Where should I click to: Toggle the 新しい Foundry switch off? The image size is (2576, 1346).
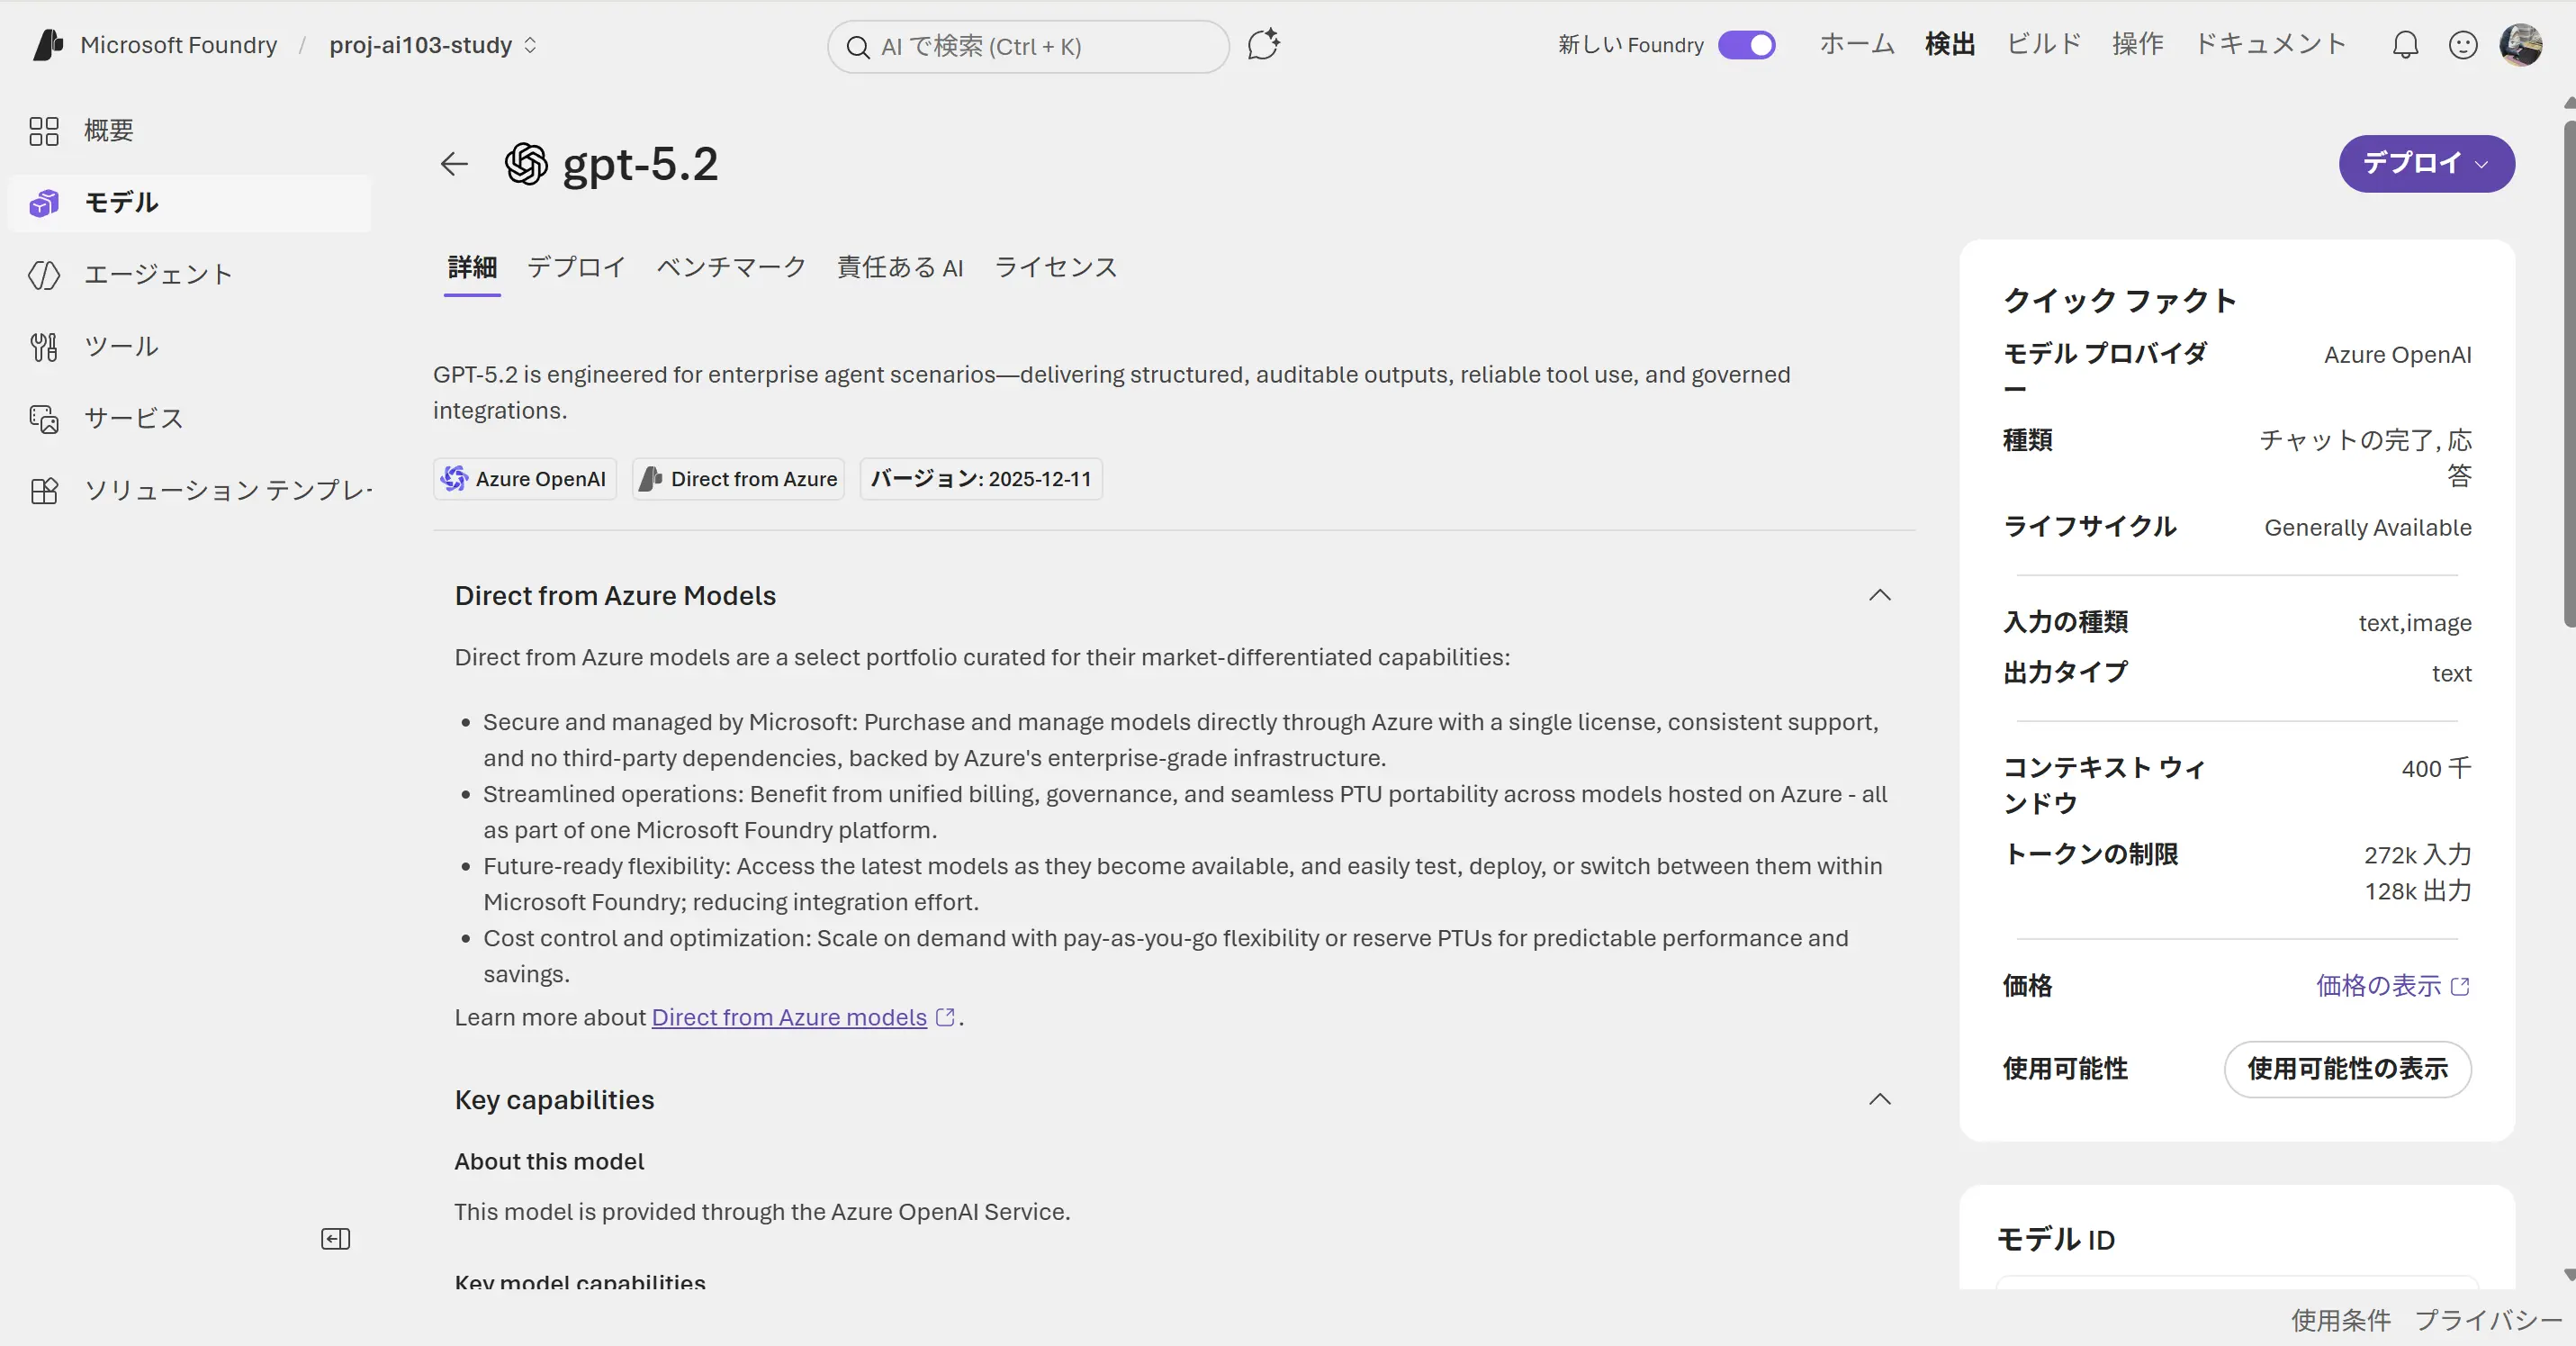pos(1746,45)
